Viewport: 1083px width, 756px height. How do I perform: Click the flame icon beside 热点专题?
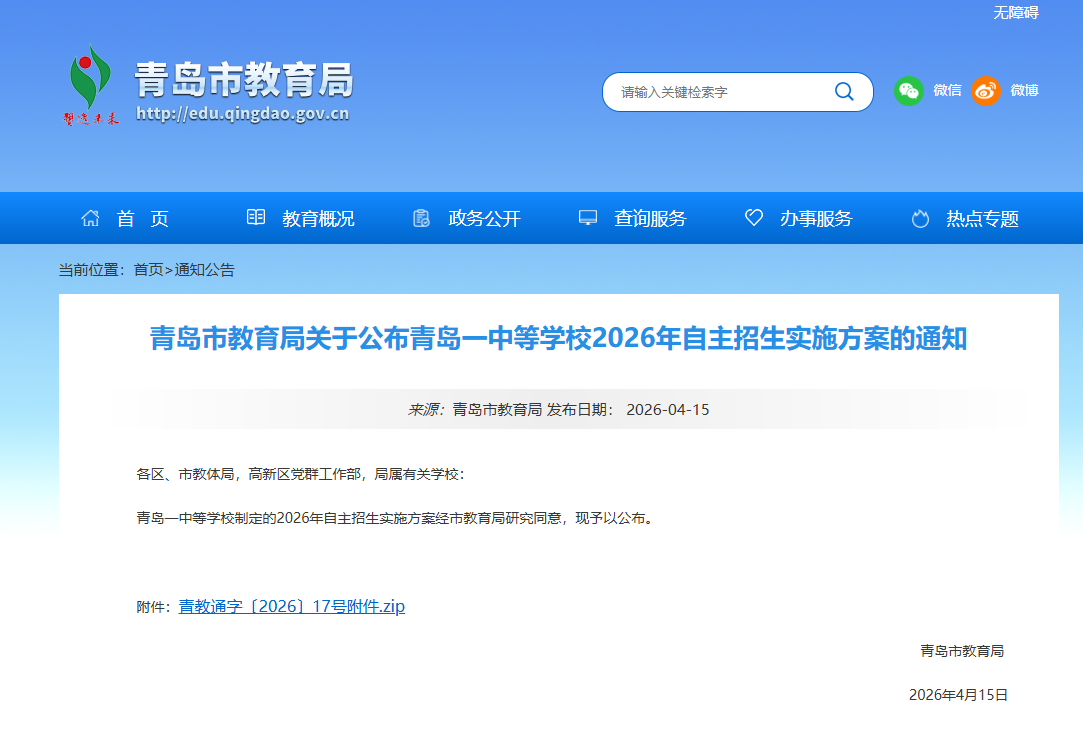tap(920, 218)
